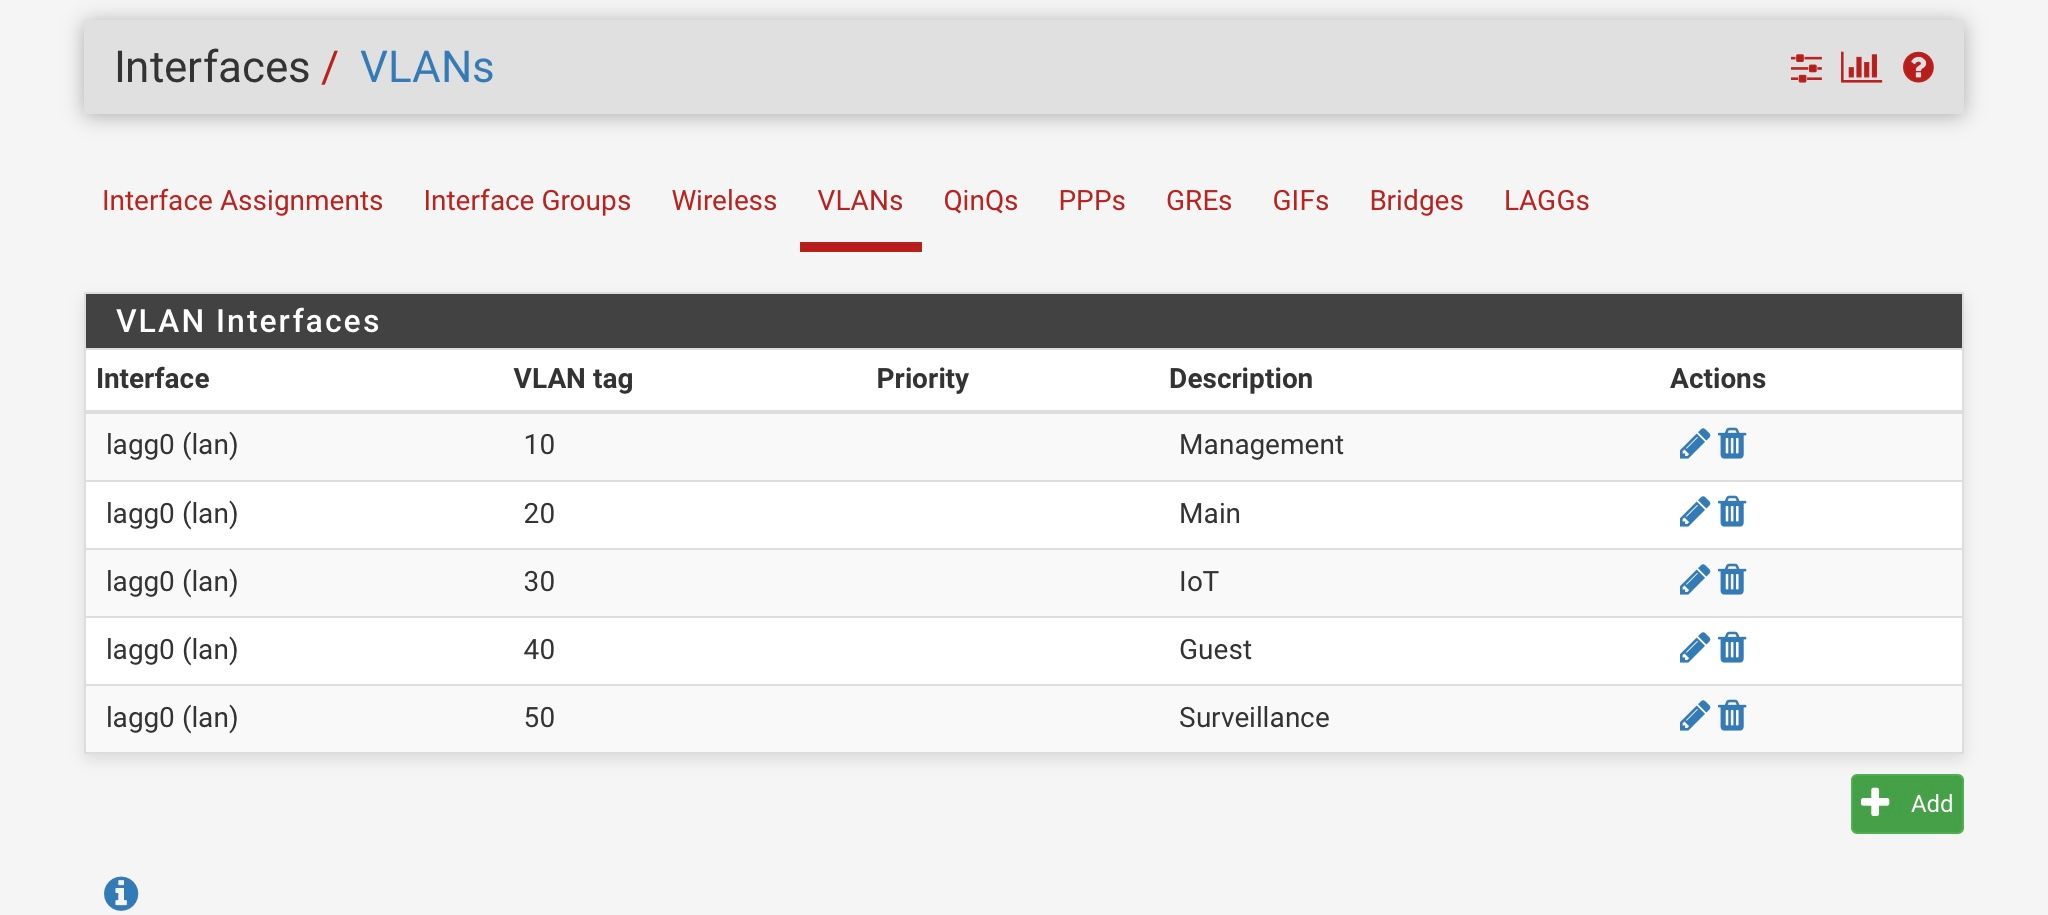Delete the IoT VLAN
This screenshot has width=2048, height=915.
point(1731,580)
